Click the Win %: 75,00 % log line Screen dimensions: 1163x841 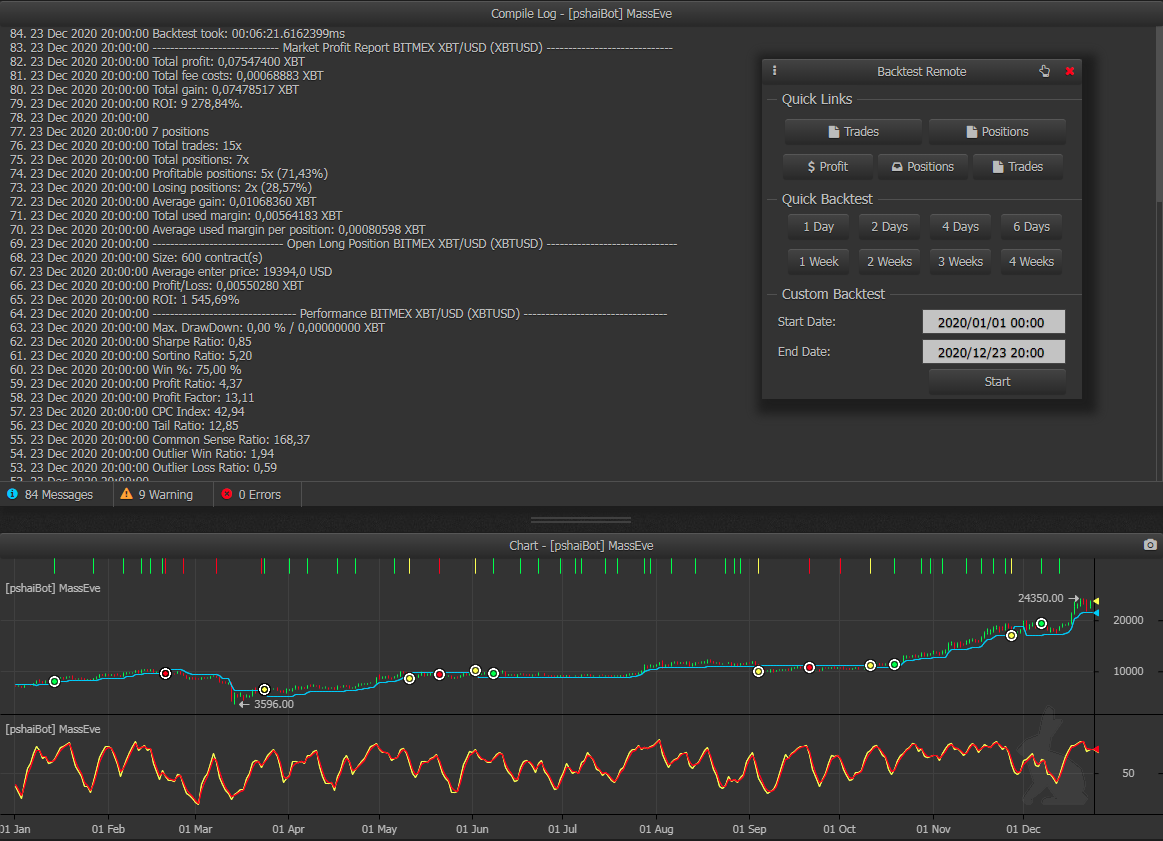(x=125, y=370)
